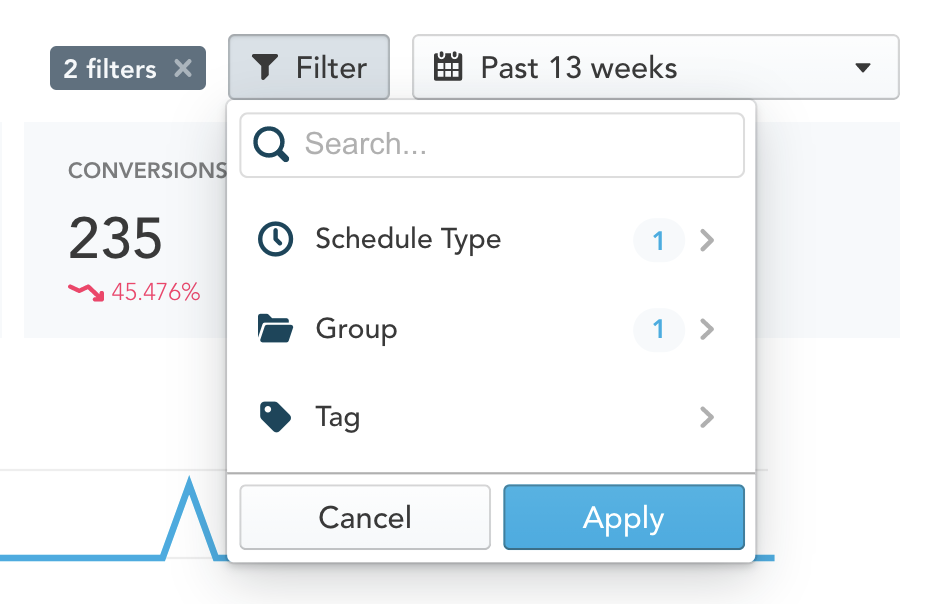Select the Group filter option
The height and width of the screenshot is (604, 932).
(x=491, y=329)
